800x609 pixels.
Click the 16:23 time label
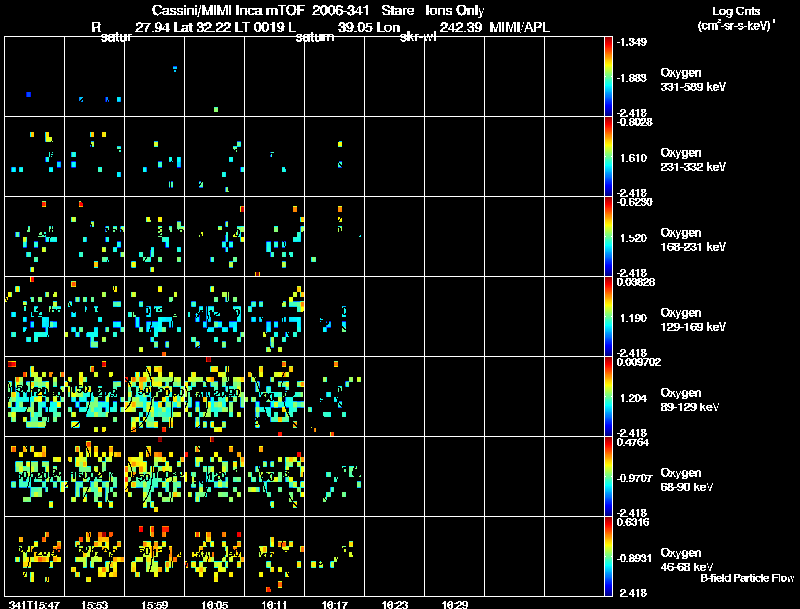tap(395, 604)
